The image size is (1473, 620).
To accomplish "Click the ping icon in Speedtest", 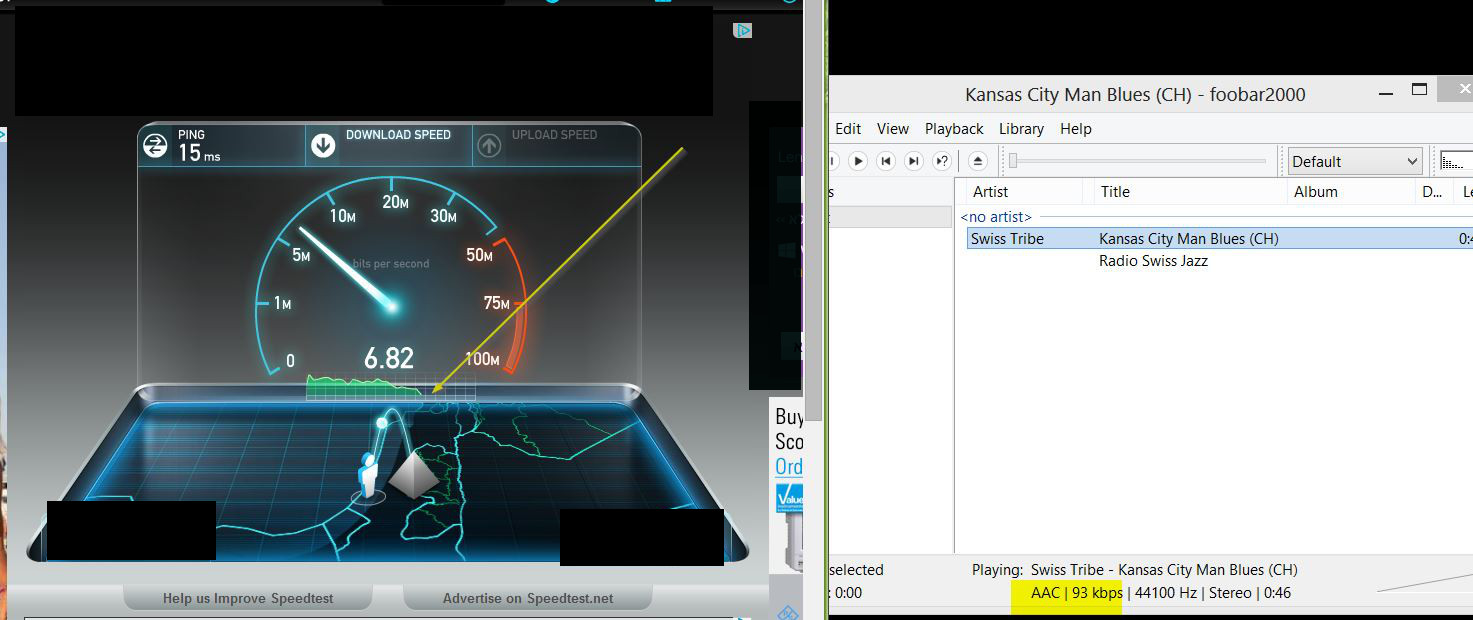I will click(x=155, y=146).
